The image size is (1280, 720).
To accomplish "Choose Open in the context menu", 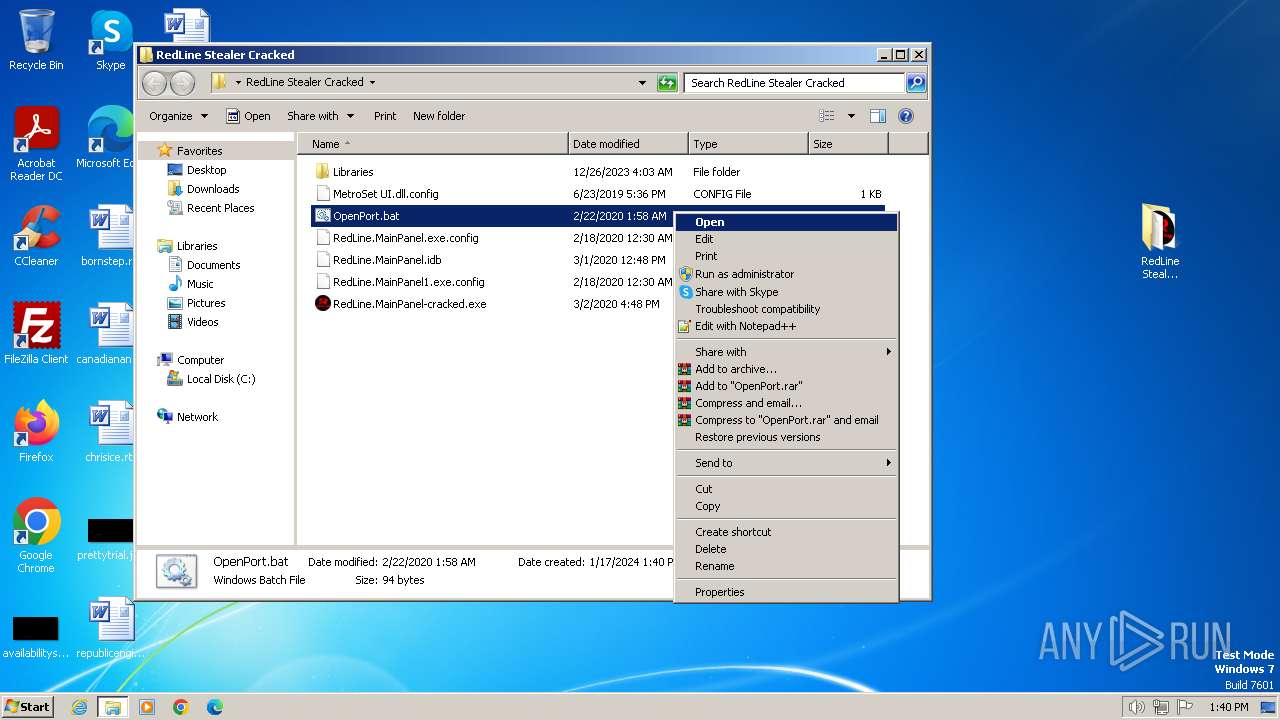I will click(786, 222).
